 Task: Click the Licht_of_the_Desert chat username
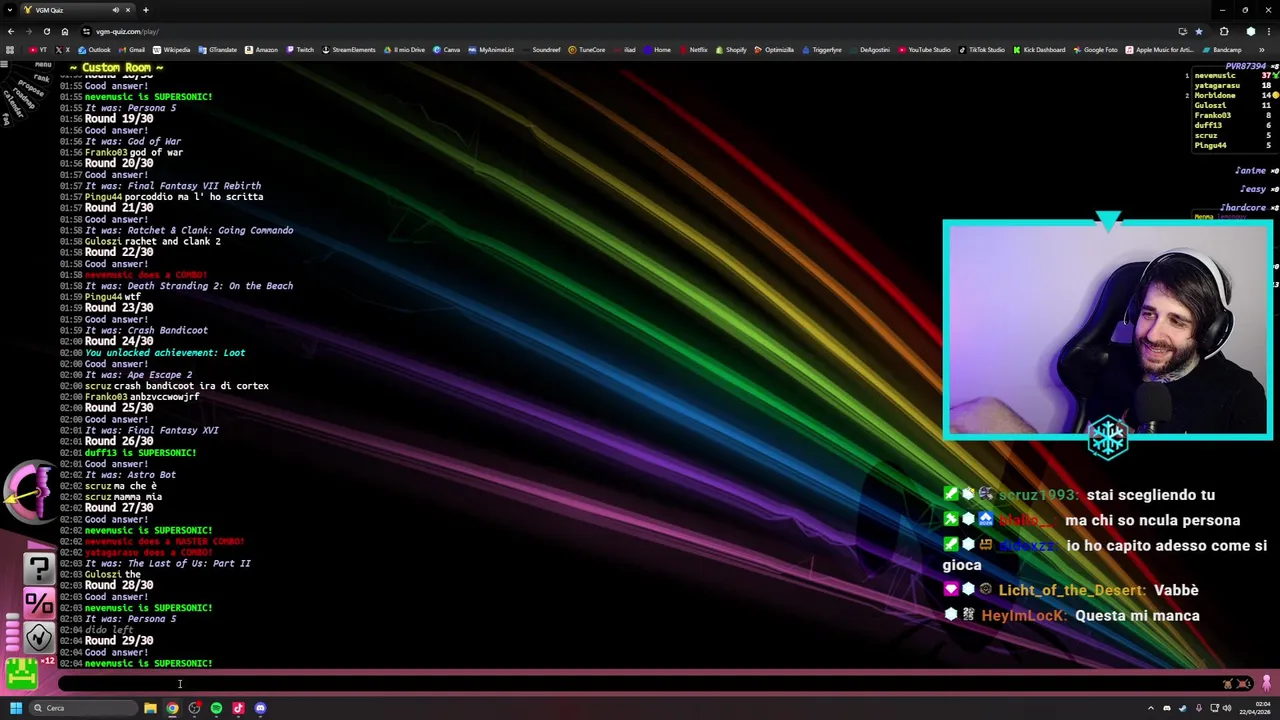click(1071, 590)
